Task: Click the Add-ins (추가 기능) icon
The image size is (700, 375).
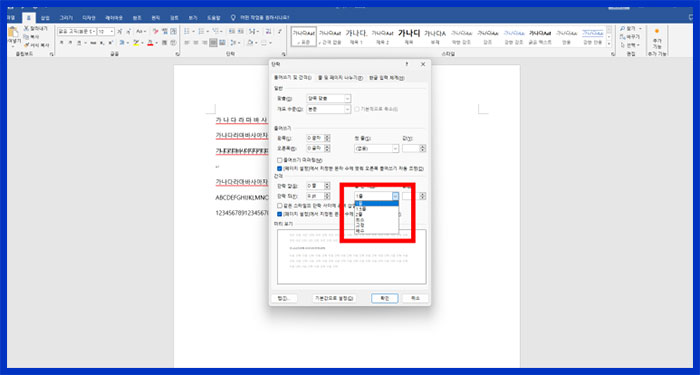Action: click(x=657, y=31)
